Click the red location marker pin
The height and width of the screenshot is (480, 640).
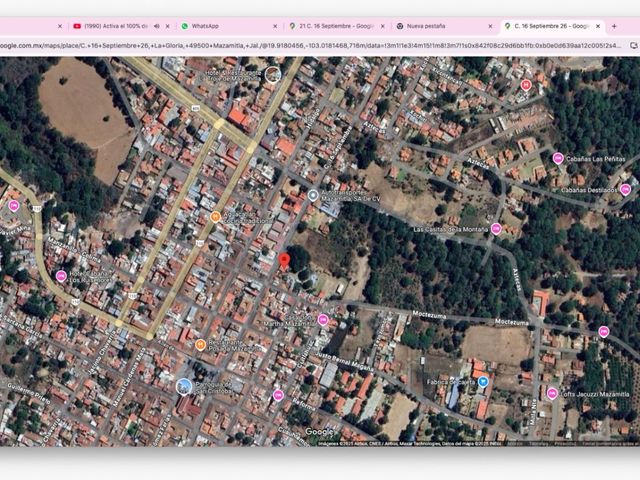(284, 261)
